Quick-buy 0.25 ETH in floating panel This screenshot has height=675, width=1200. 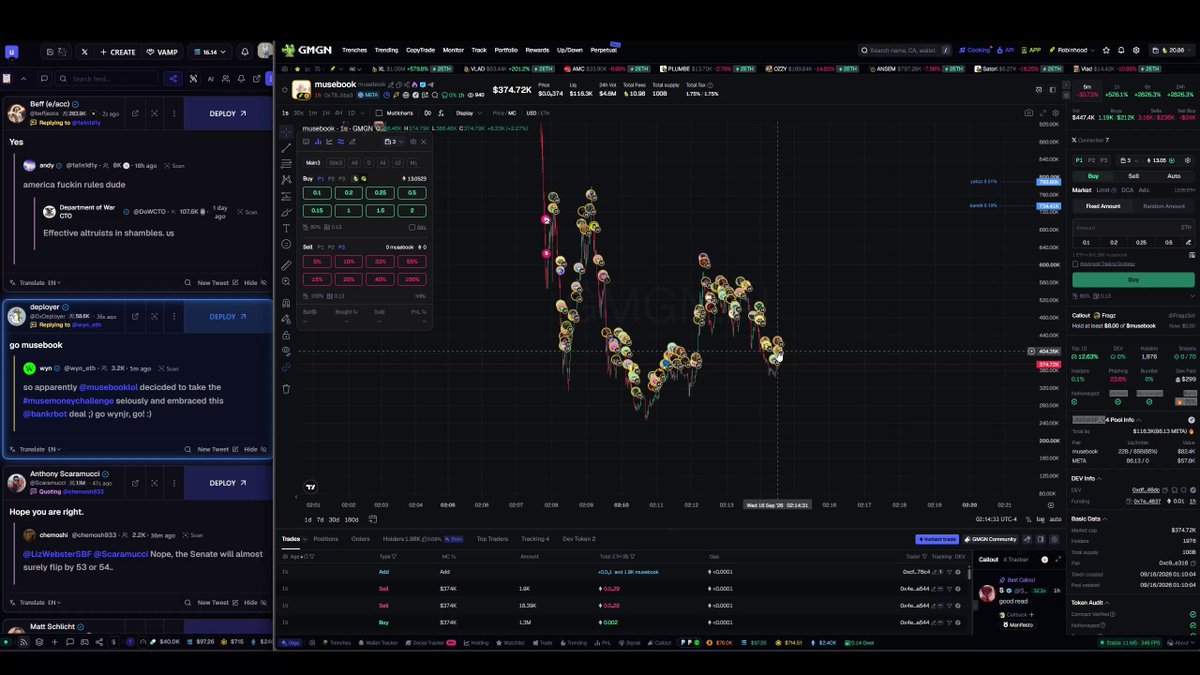(380, 193)
